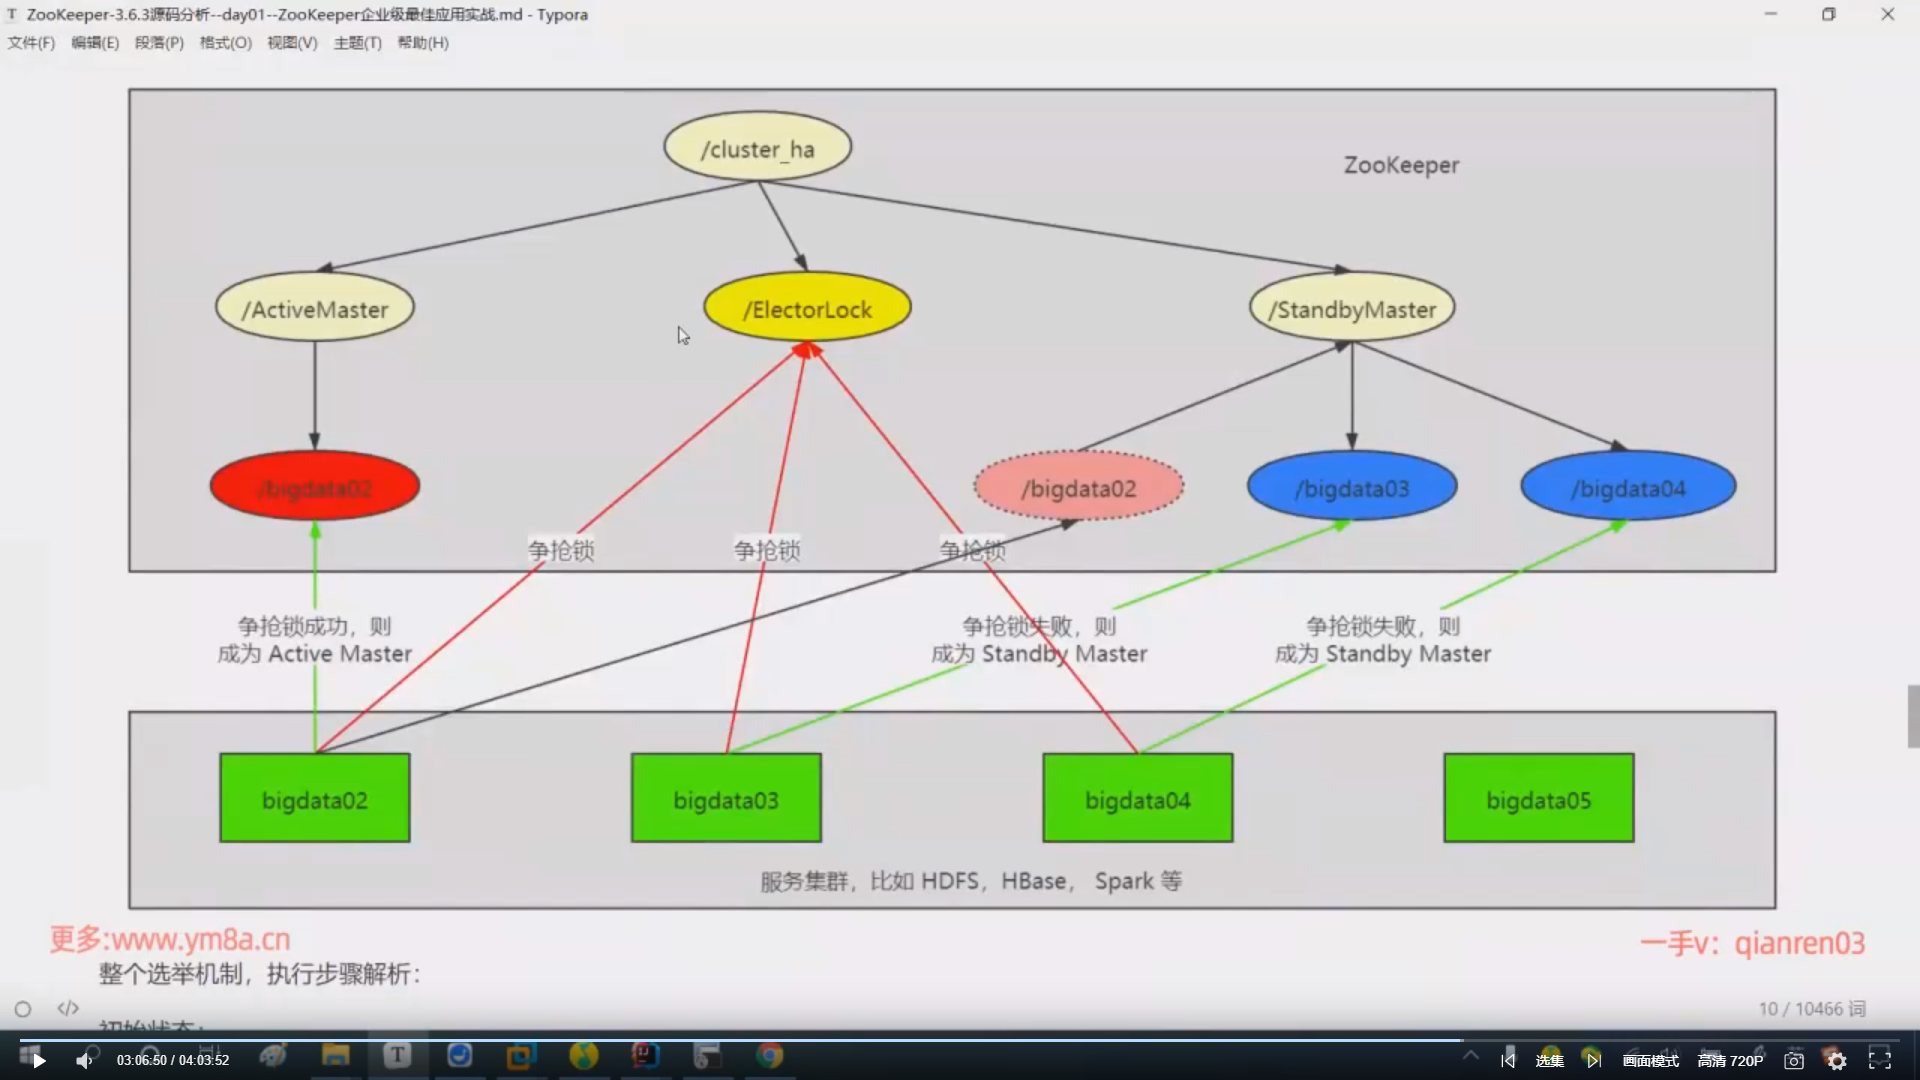Toggle the Typora sidebar circle icon
The height and width of the screenshot is (1080, 1920).
pyautogui.click(x=23, y=1009)
